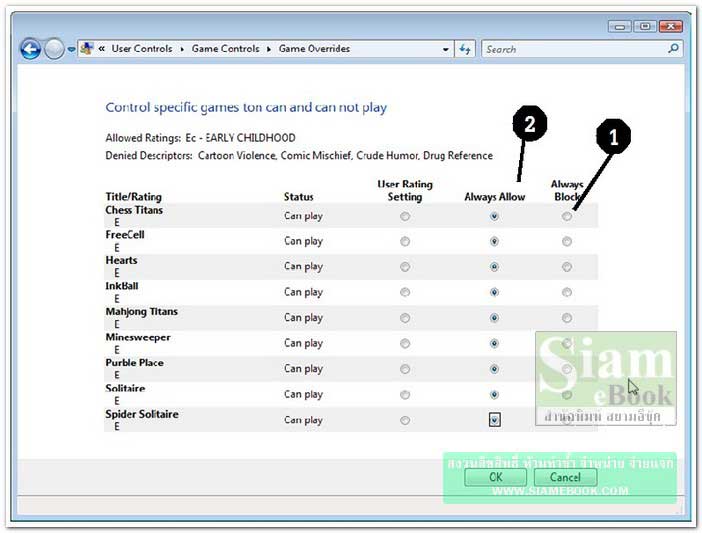Viewport: 702px width, 533px height.
Task: Click the Chess Titans game title
Action: pos(134,210)
